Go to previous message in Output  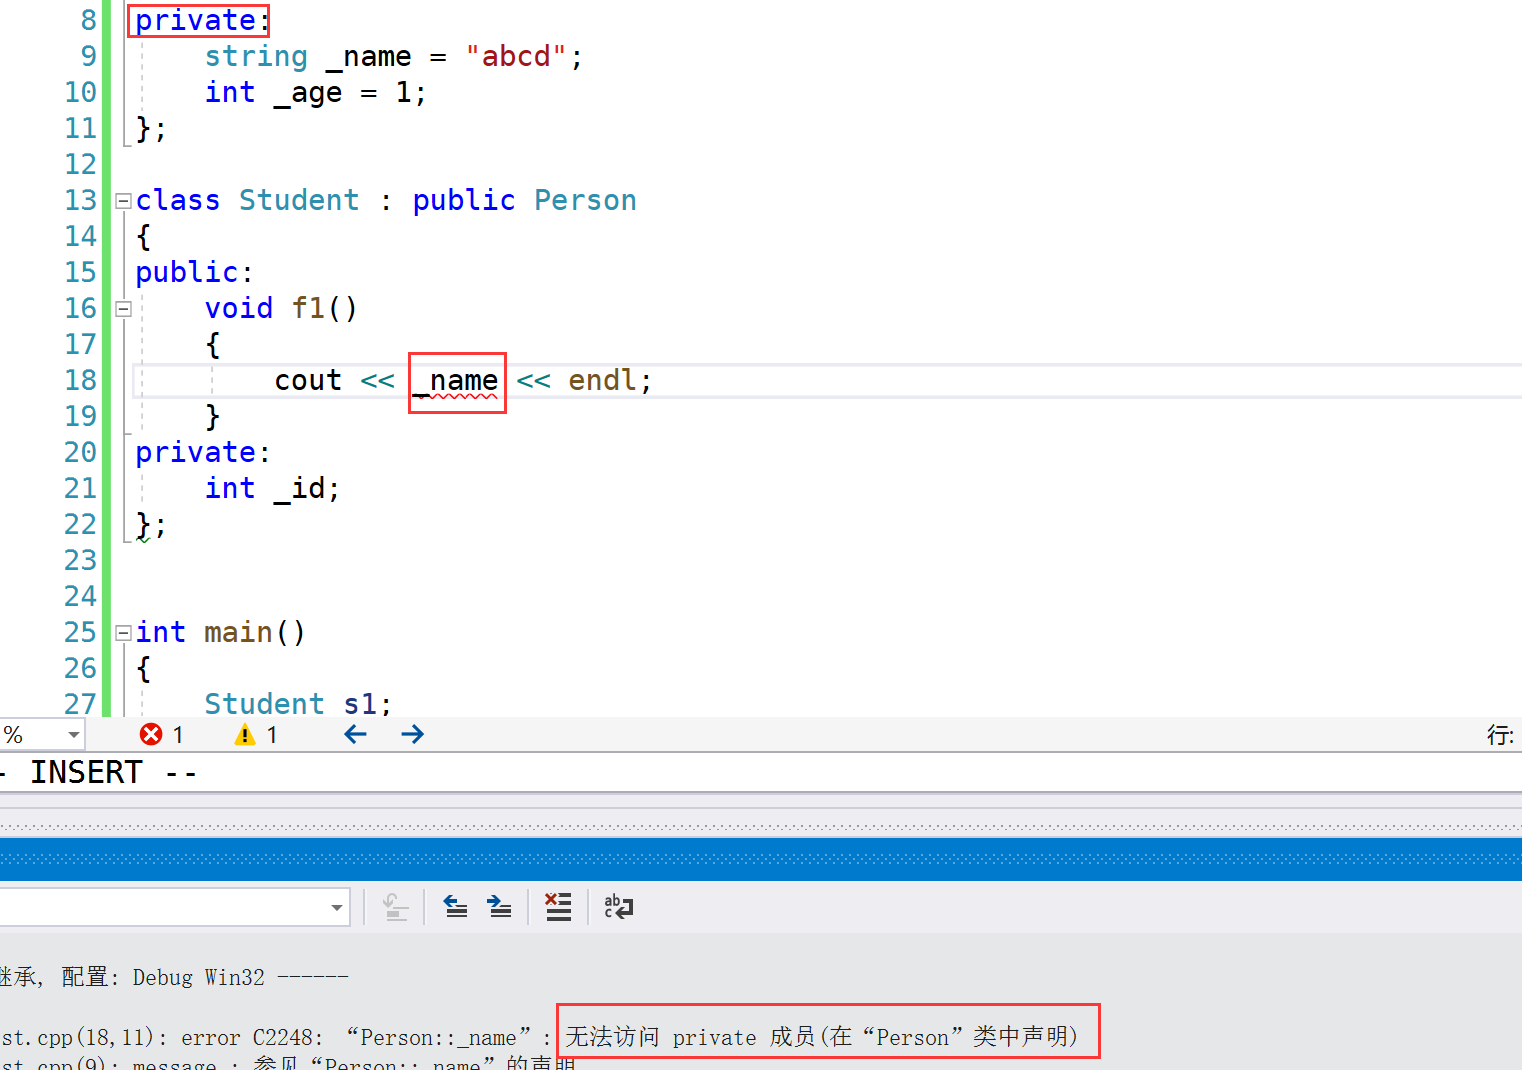point(456,907)
